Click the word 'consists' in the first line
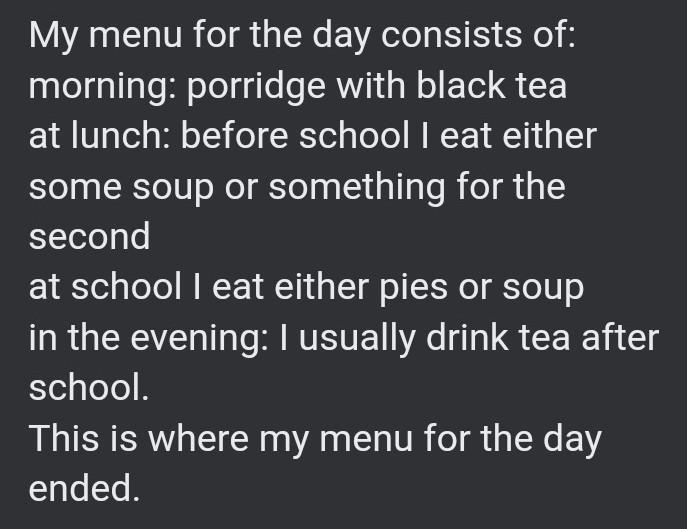The width and height of the screenshot is (687, 529). coord(451,35)
